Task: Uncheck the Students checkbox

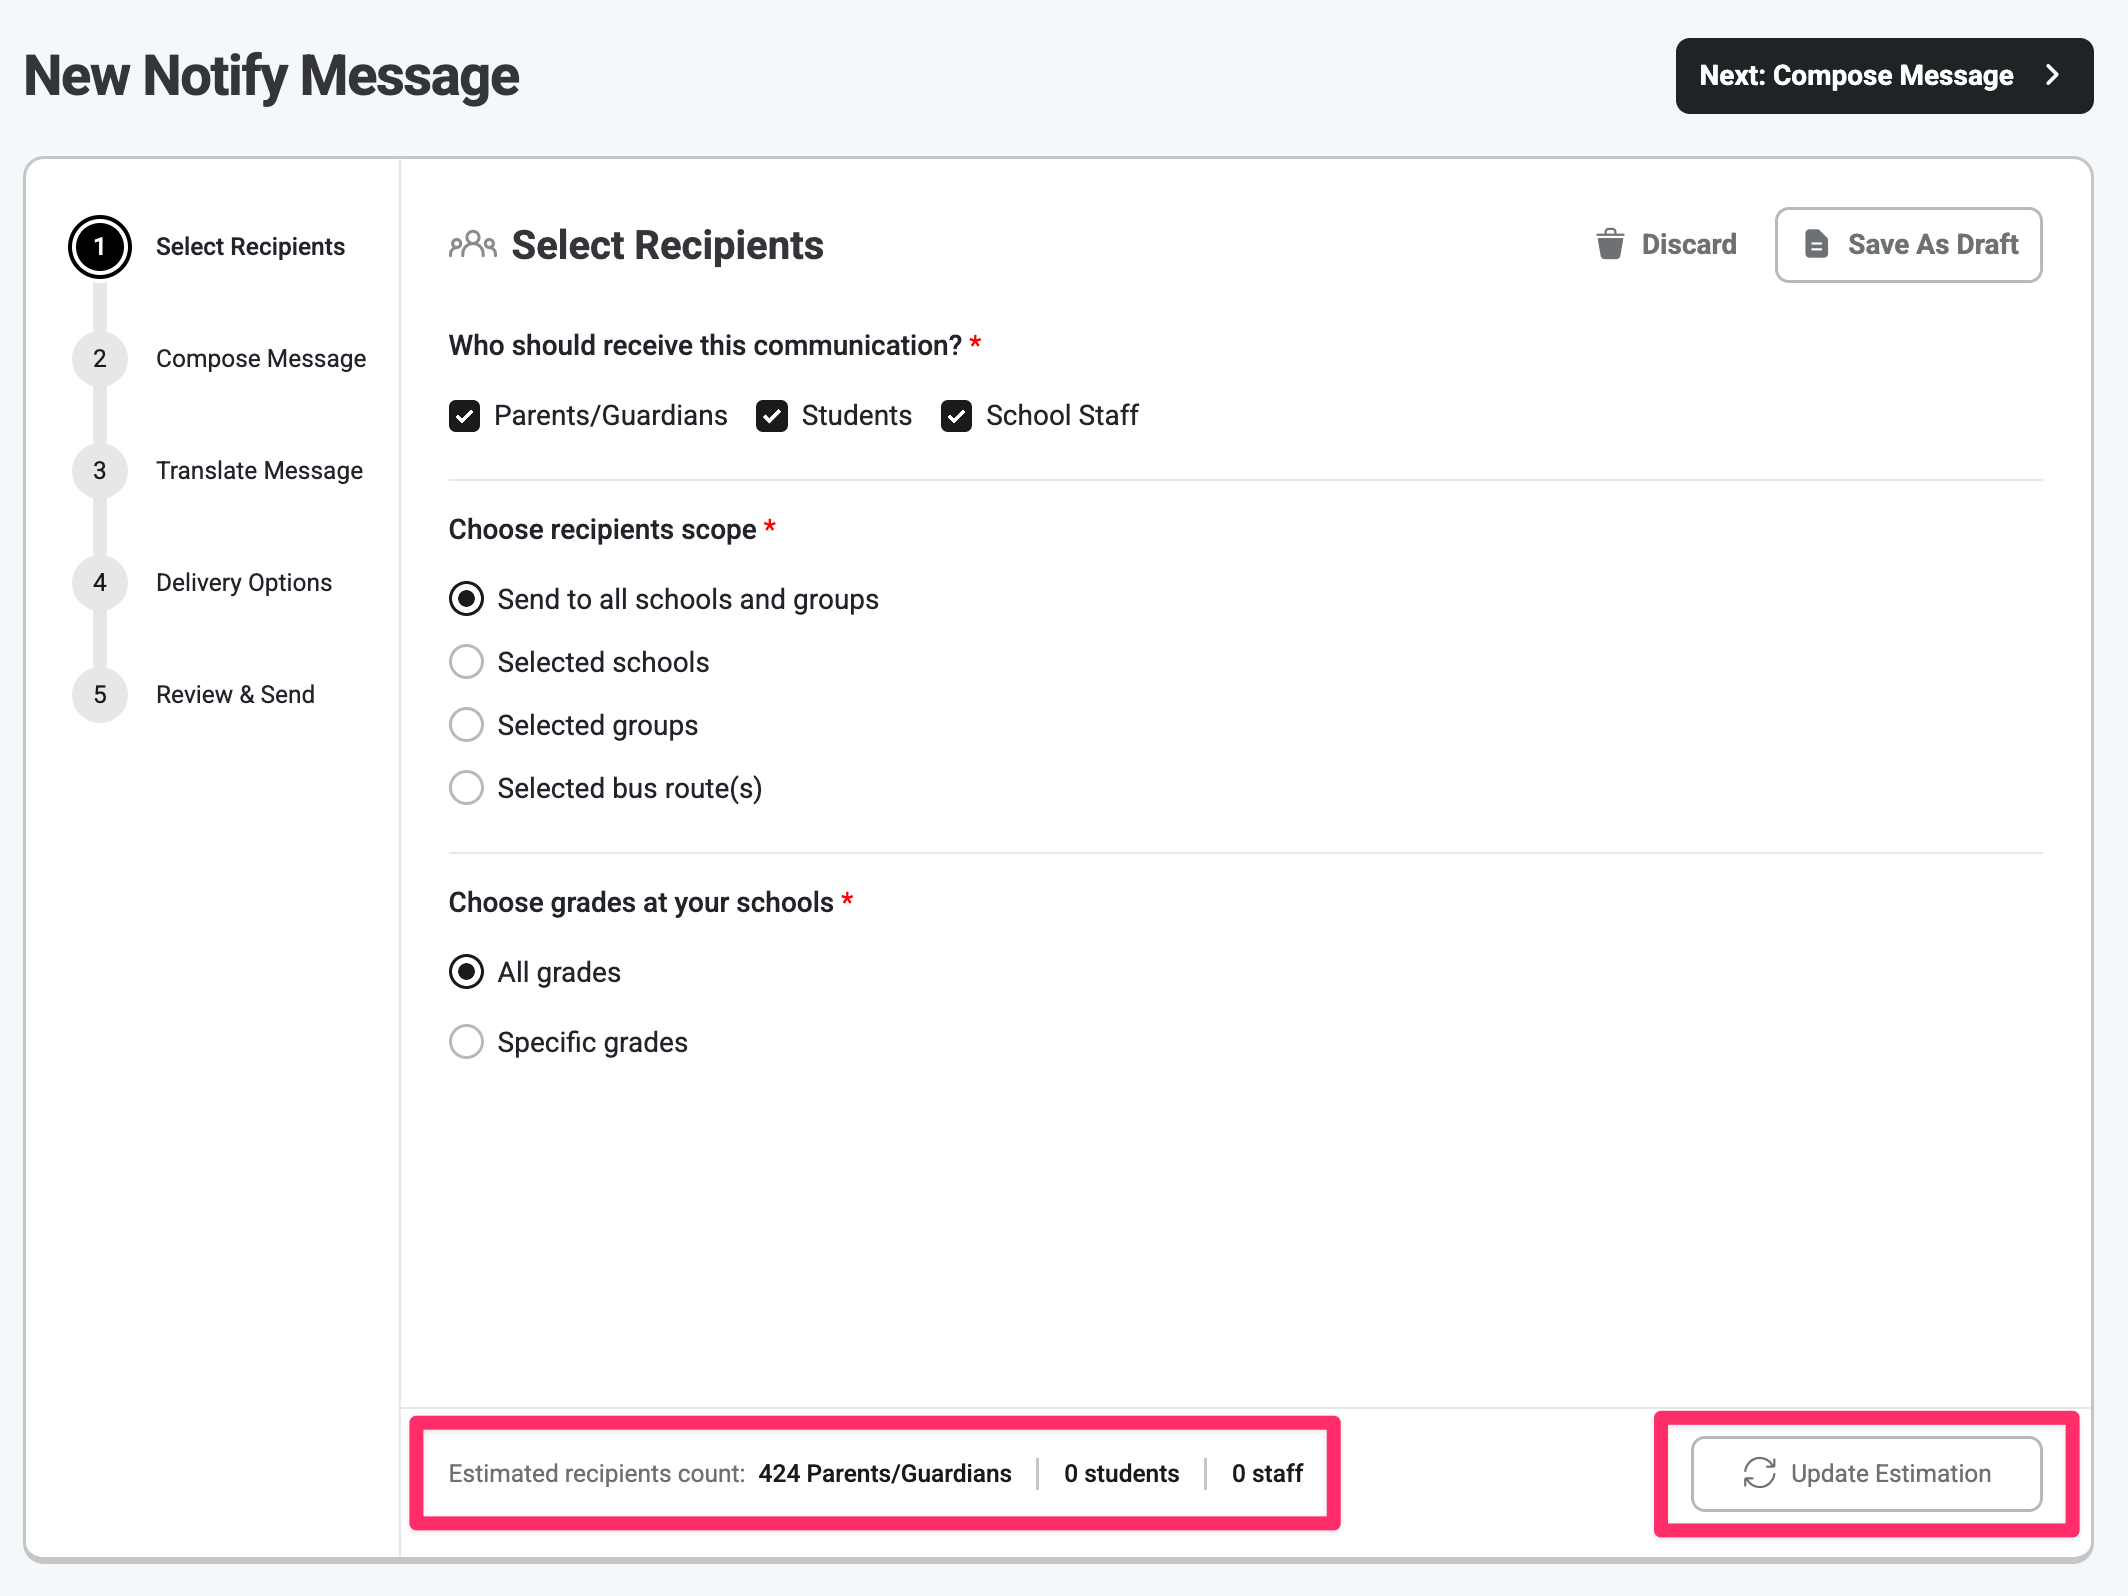Action: 772,416
